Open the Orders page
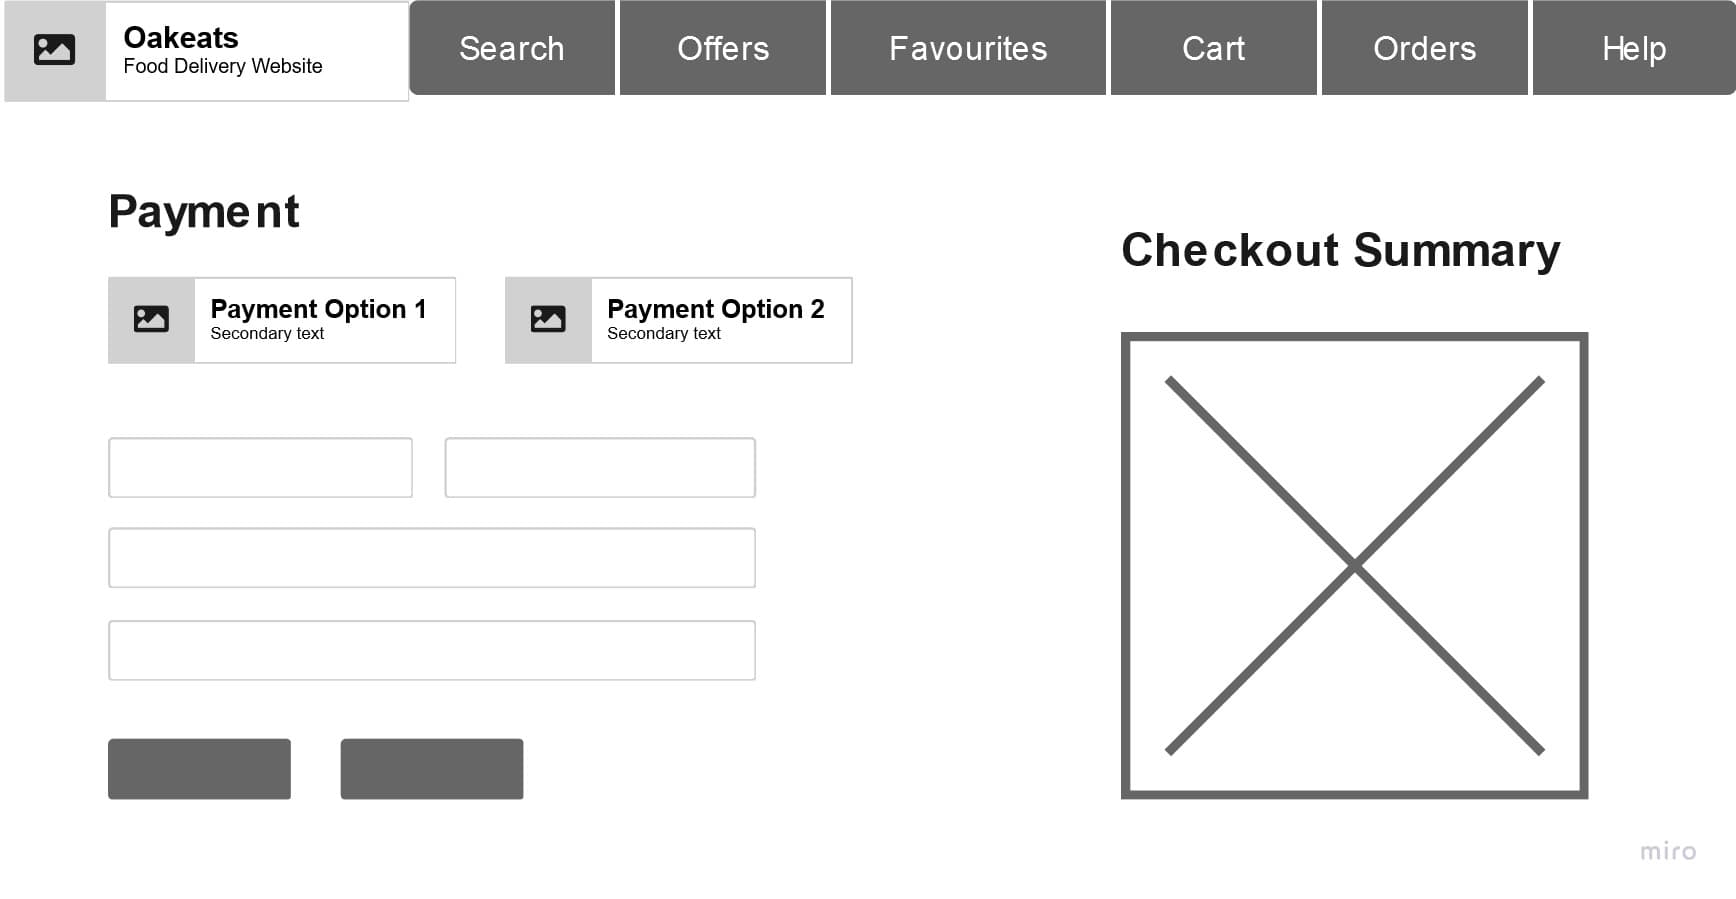Screen dimensions: 1736x899 (1425, 48)
